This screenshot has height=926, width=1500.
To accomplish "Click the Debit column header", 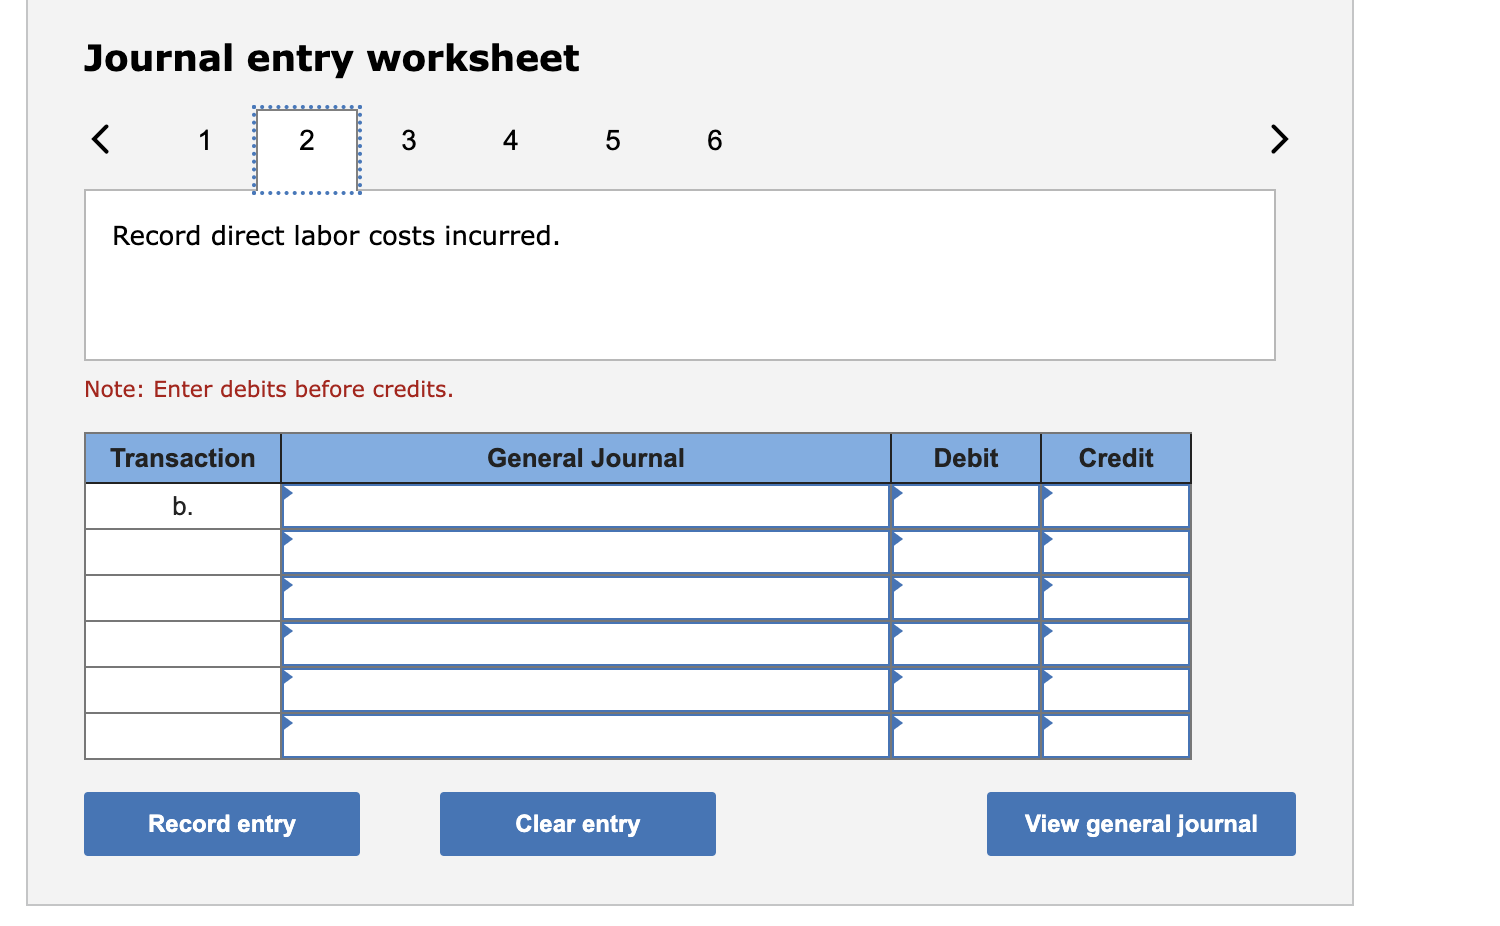I will click(x=966, y=458).
